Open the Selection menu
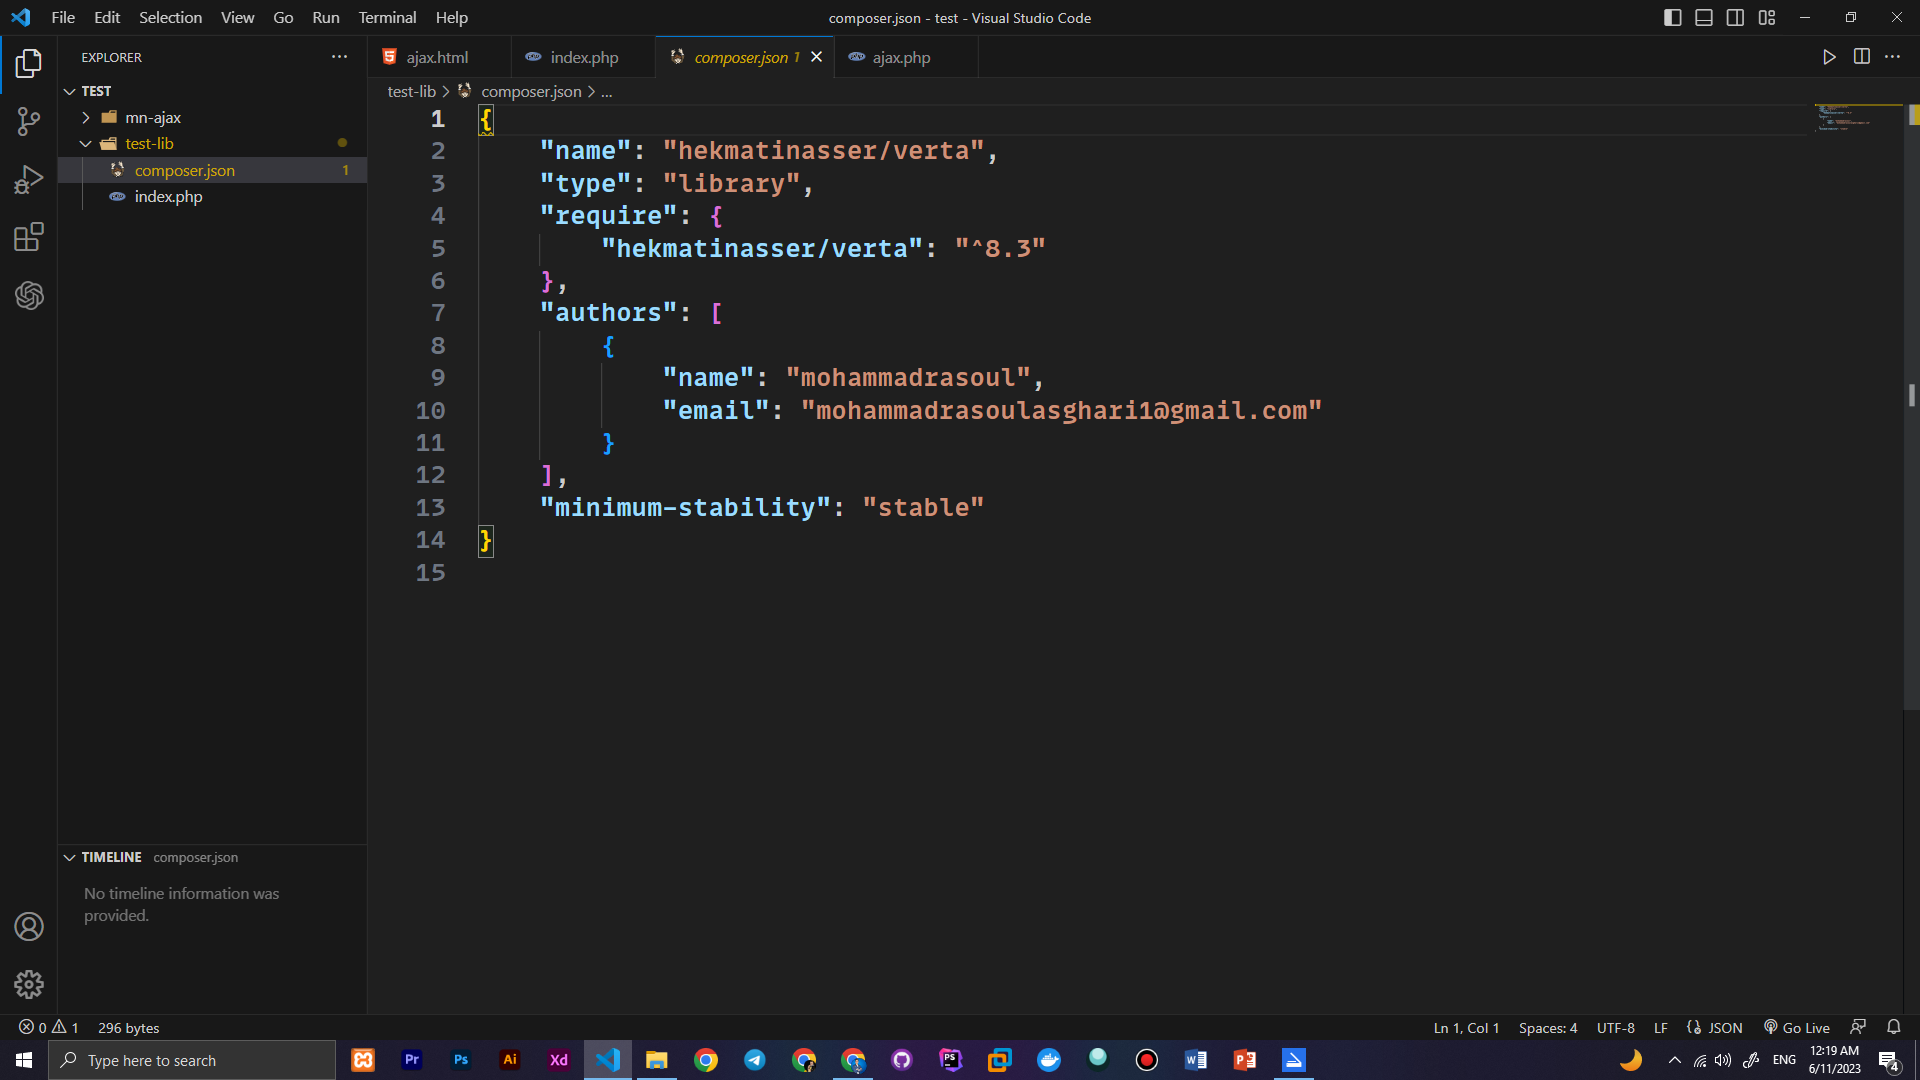The height and width of the screenshot is (1080, 1920). pos(170,18)
